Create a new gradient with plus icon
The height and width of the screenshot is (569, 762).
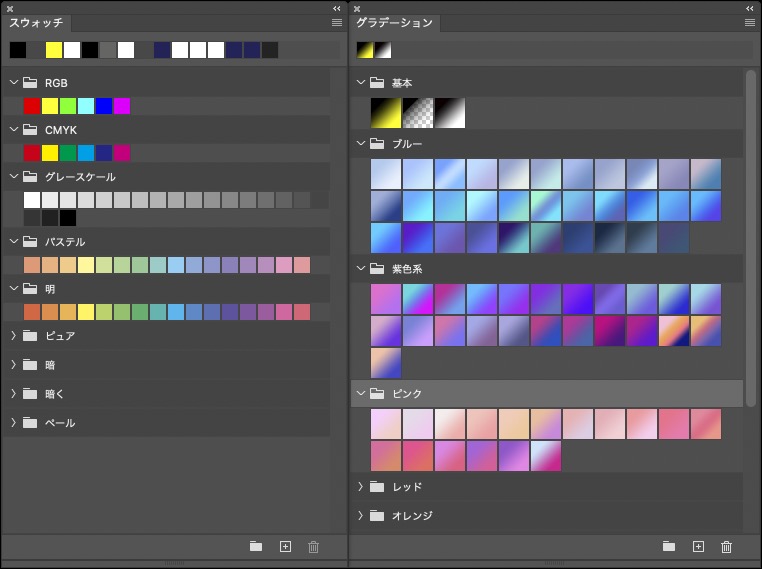pos(698,546)
